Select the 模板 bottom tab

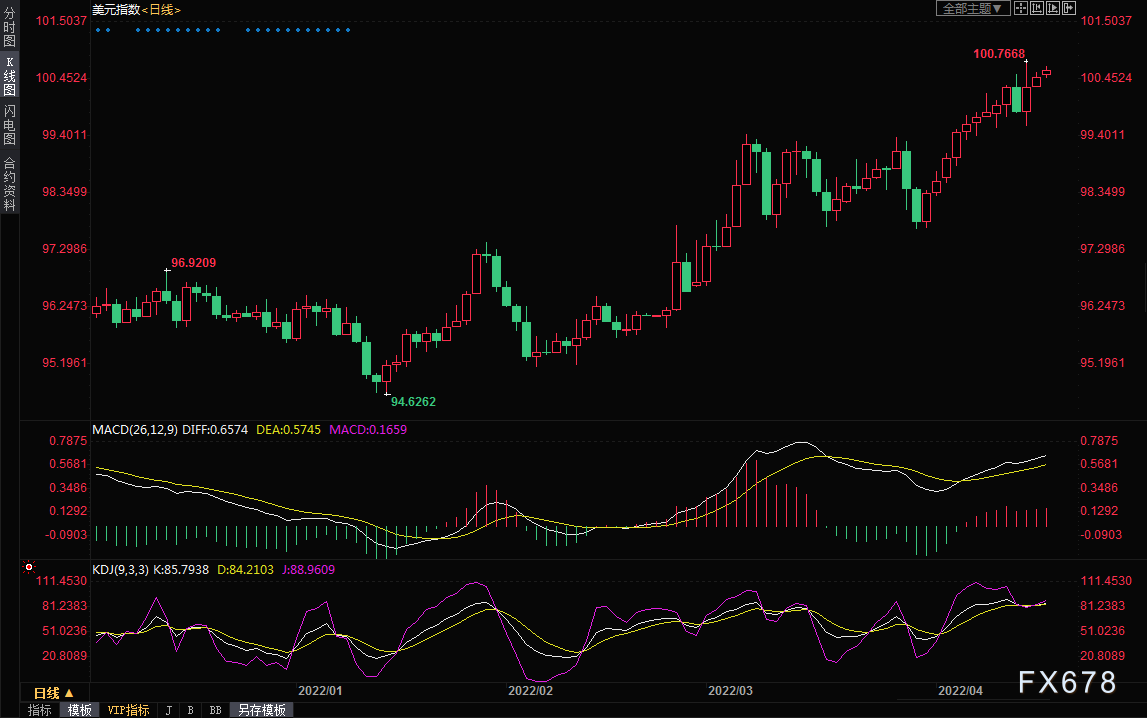[x=79, y=710]
